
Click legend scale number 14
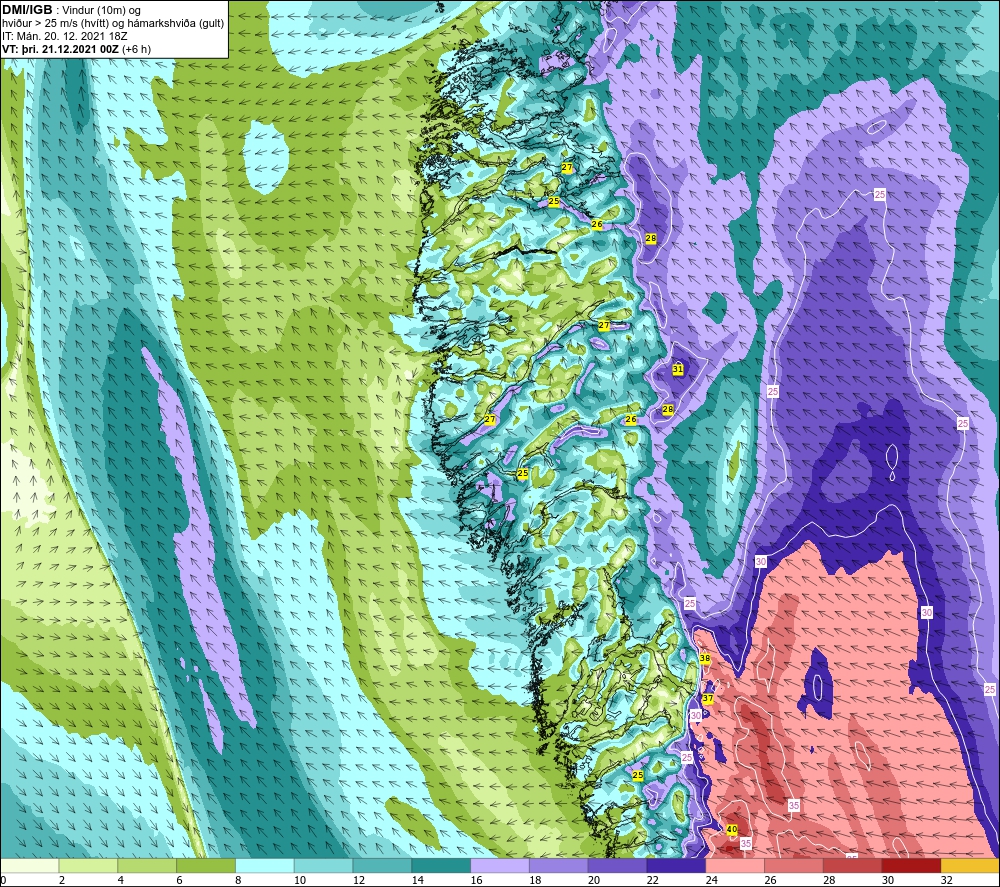418,880
